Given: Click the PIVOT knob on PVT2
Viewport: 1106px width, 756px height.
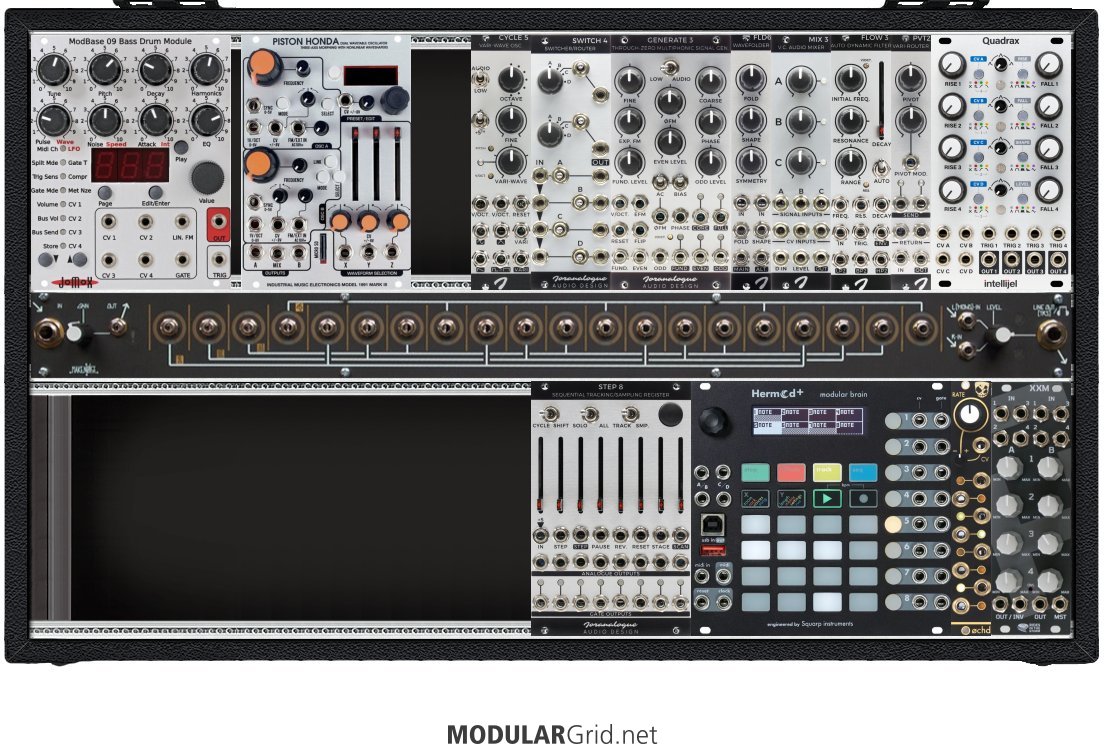Looking at the screenshot, I should [x=911, y=80].
